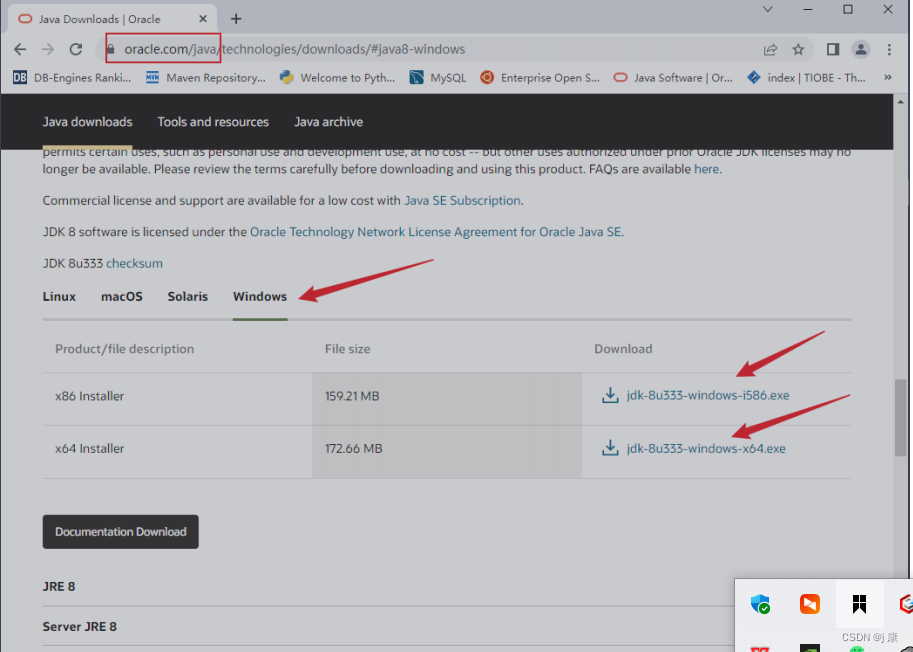Open the Chrome three-dot menu
This screenshot has width=913, height=652.
889,49
